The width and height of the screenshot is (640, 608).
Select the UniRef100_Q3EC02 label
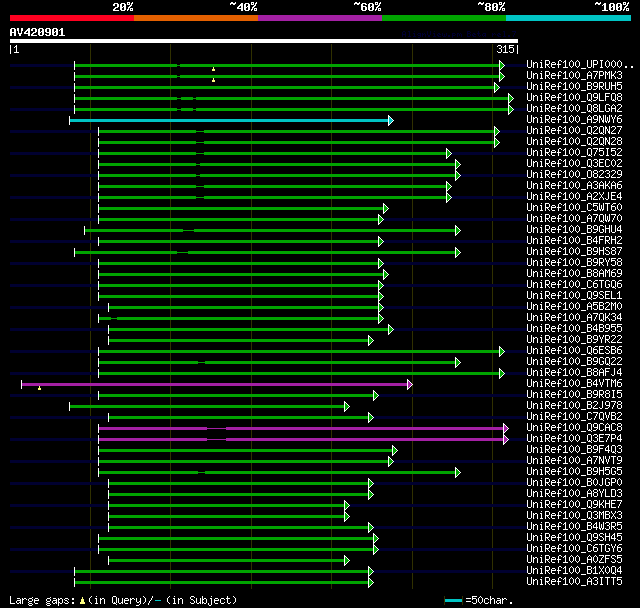click(574, 164)
